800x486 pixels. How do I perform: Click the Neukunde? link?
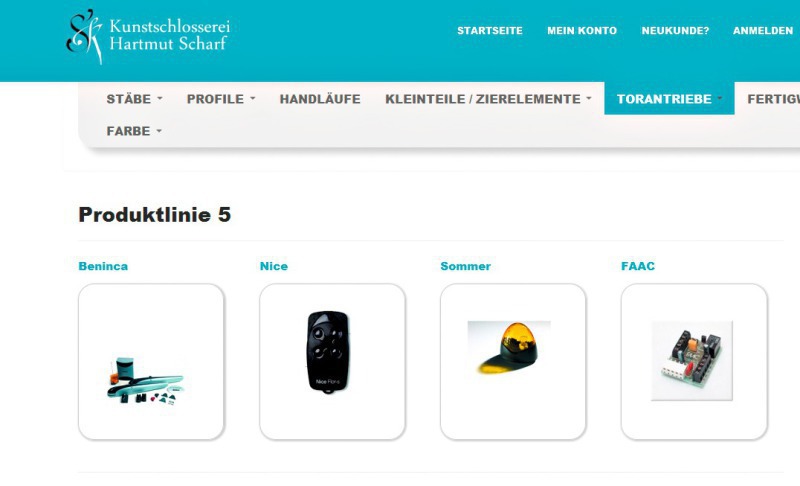675,31
